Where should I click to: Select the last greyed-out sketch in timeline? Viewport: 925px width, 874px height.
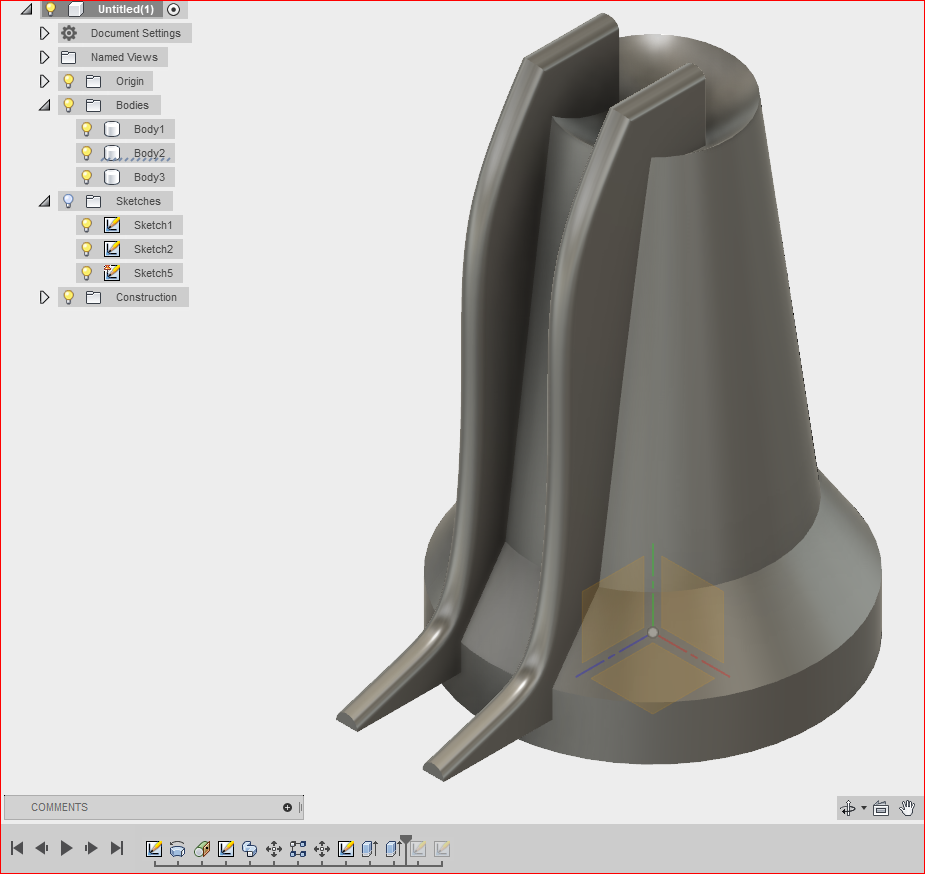(442, 849)
